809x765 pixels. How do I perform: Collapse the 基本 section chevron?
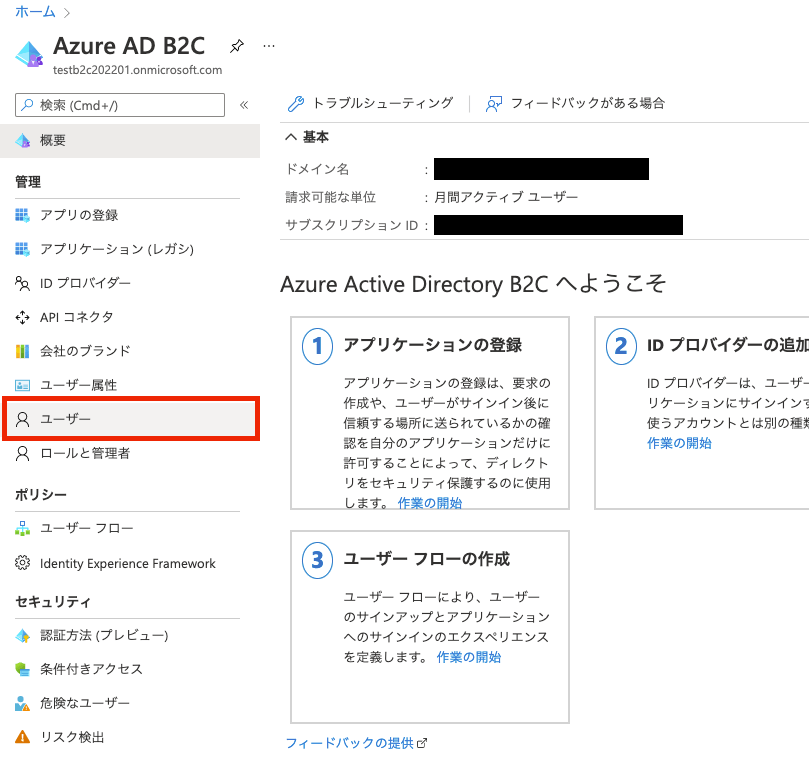tap(291, 137)
